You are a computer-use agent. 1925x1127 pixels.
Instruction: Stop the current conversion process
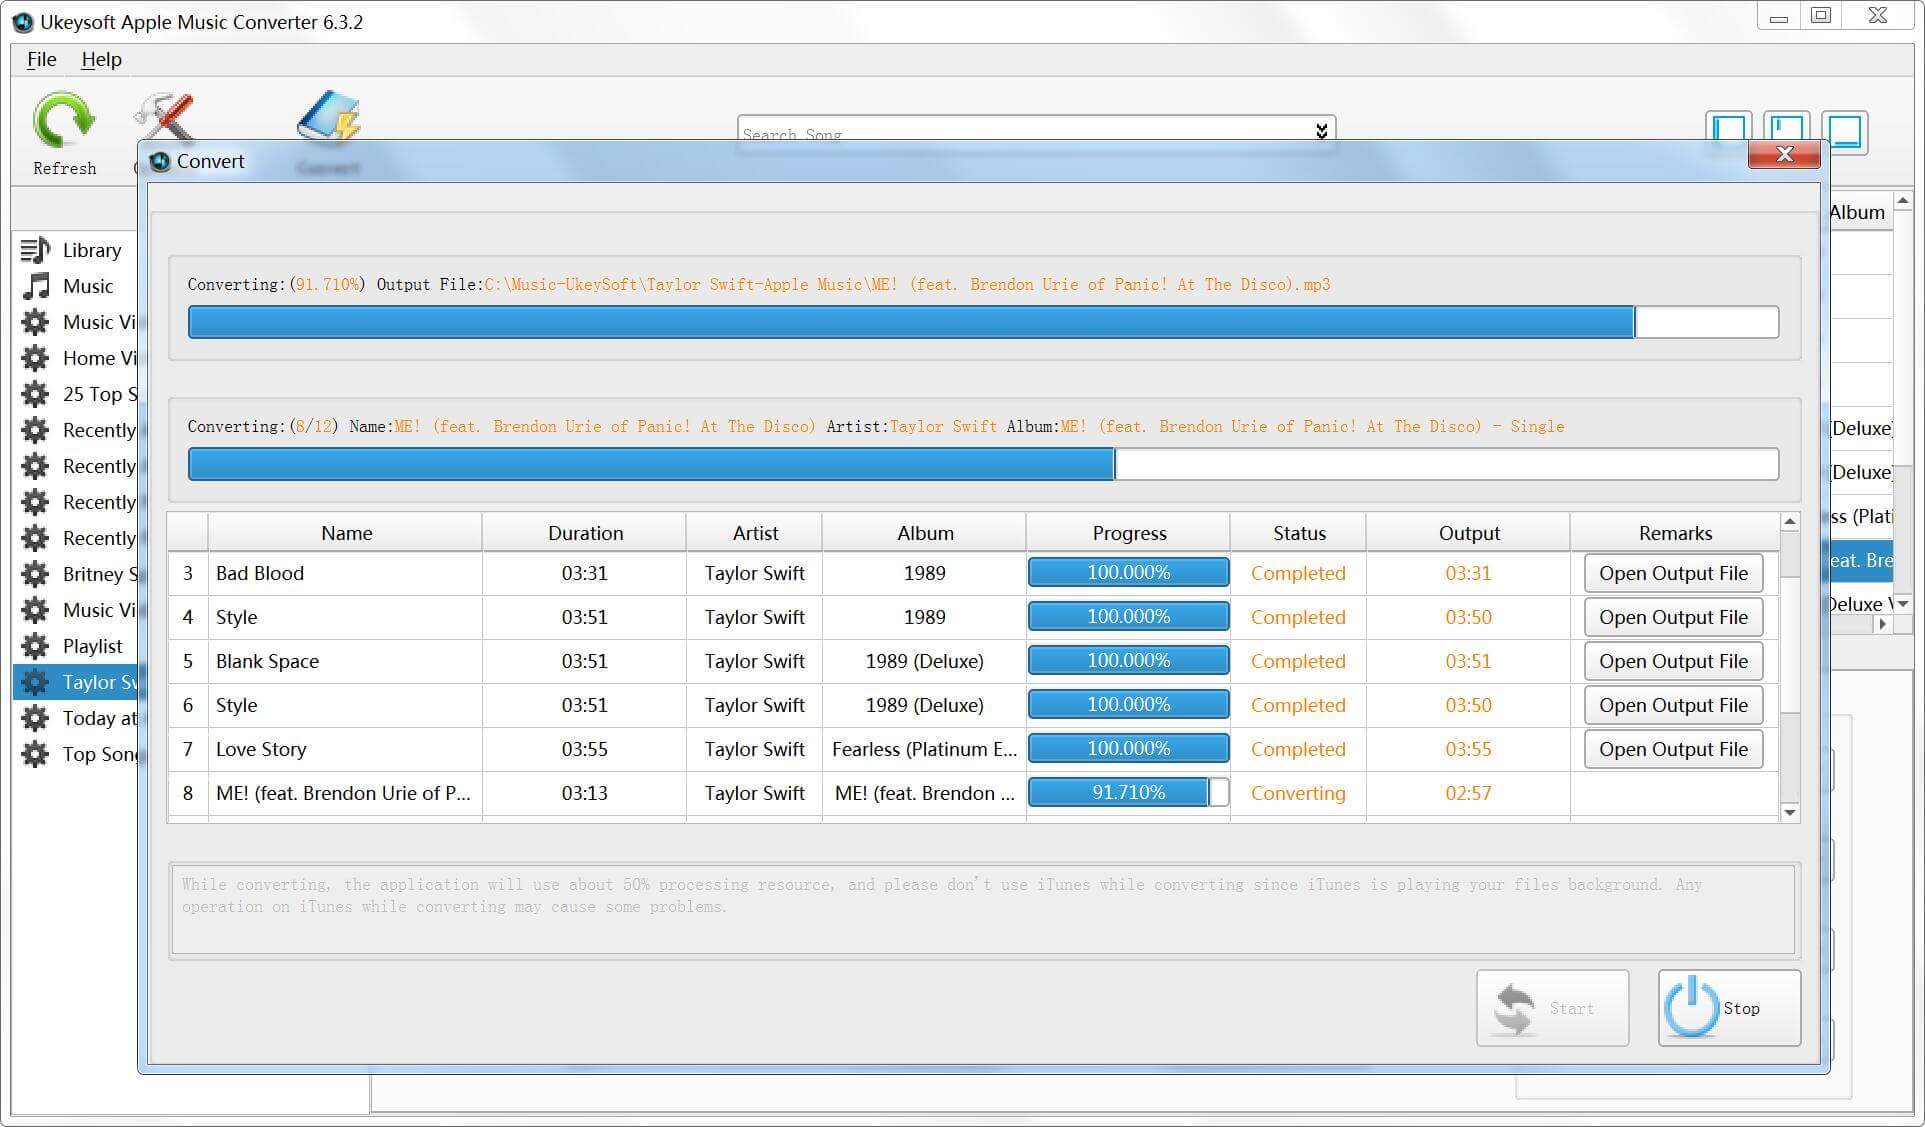click(1724, 1008)
